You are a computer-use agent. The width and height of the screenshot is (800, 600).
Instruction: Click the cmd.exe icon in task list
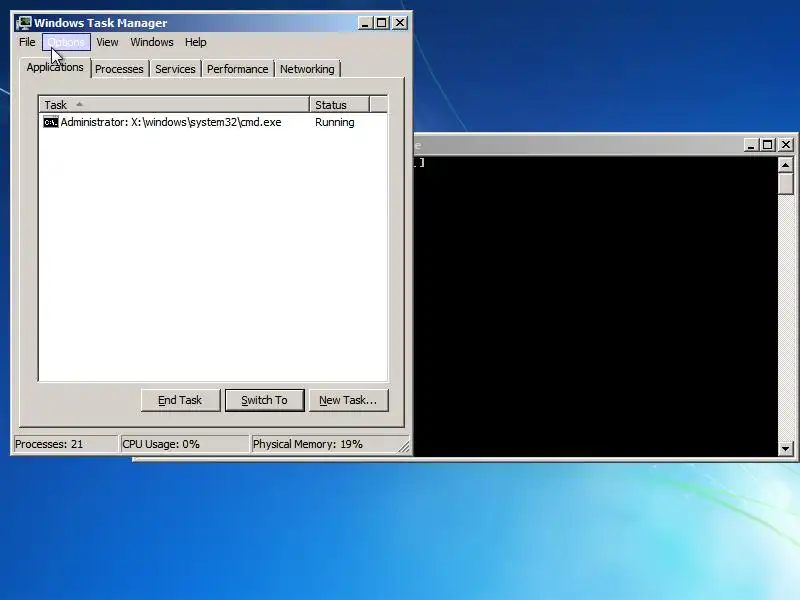(51, 122)
